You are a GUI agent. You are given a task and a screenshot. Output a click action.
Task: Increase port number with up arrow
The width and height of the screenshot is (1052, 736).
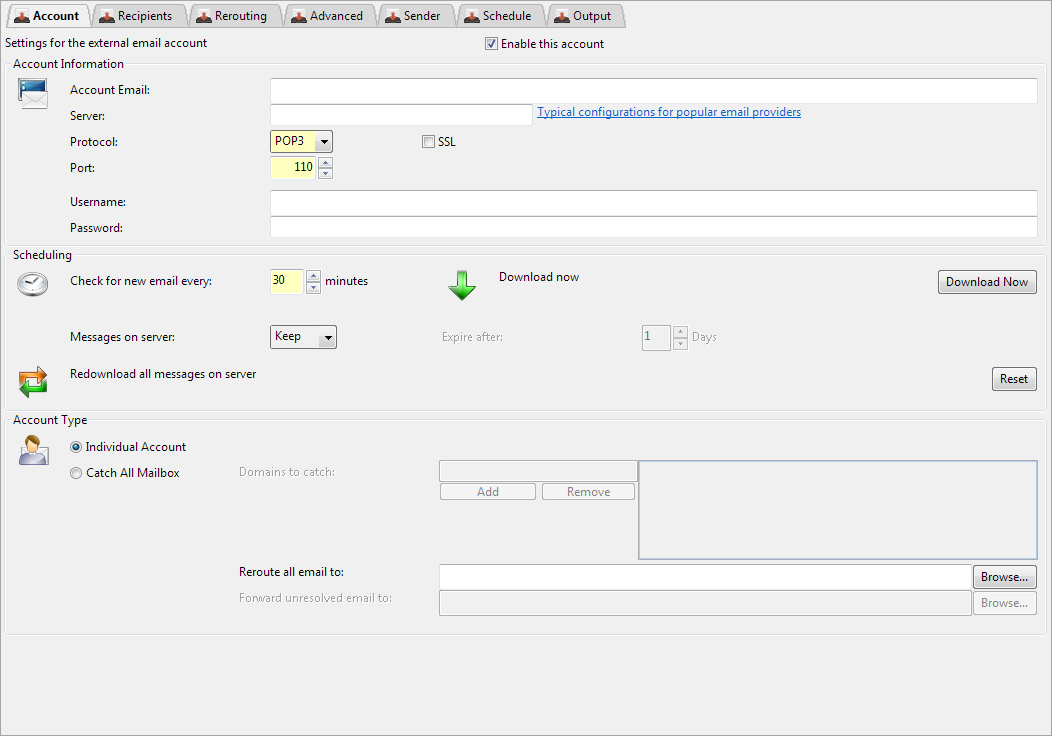325,162
